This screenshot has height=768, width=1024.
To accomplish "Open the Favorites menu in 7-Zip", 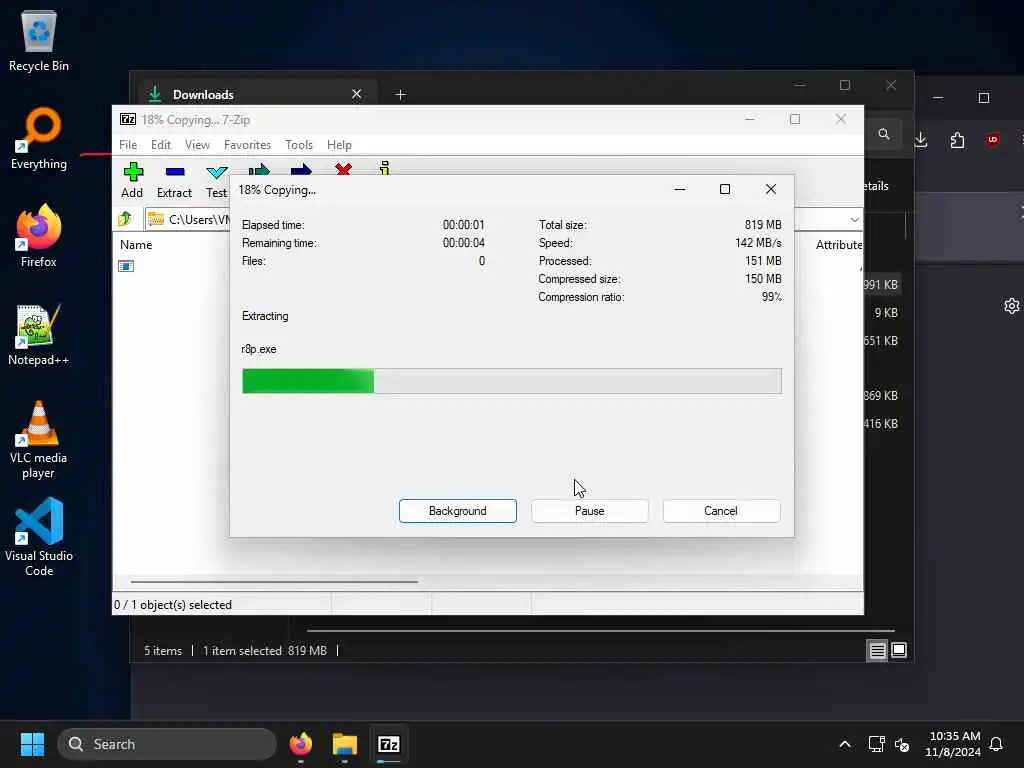I will point(248,145).
